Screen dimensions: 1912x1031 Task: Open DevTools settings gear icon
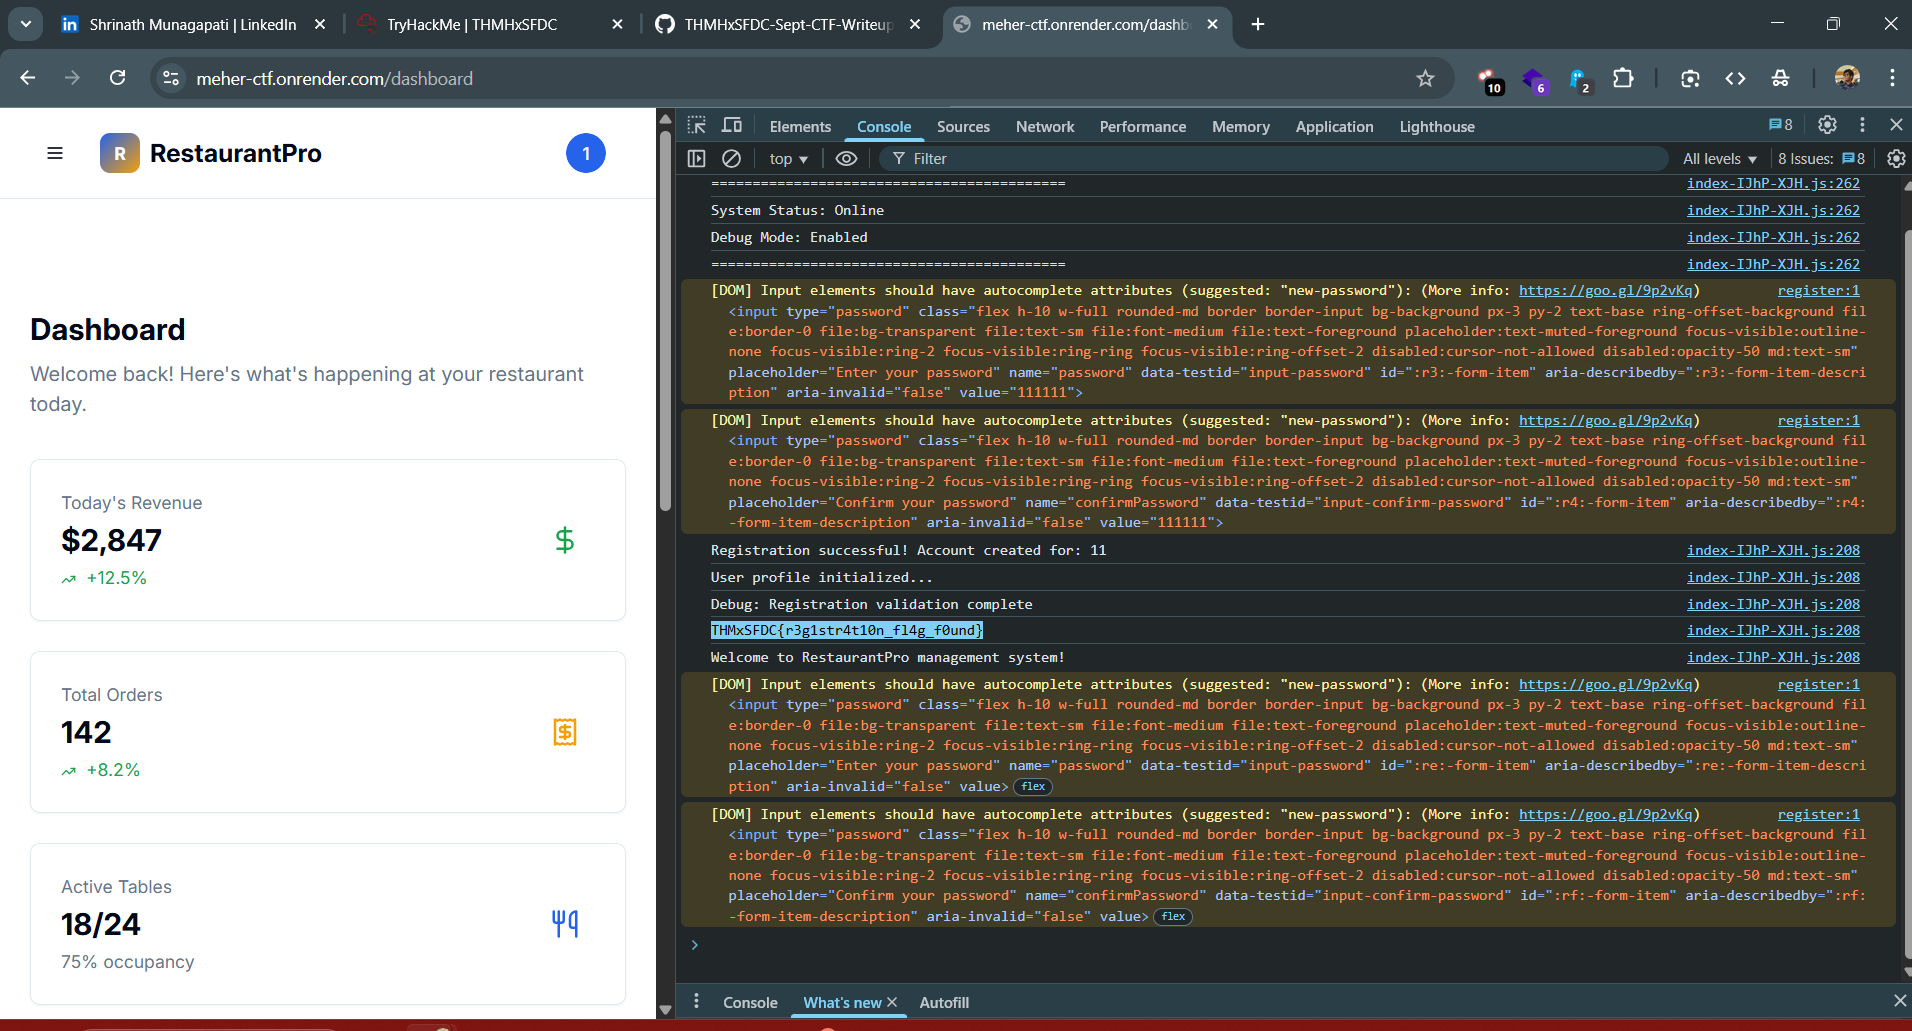pyautogui.click(x=1827, y=125)
